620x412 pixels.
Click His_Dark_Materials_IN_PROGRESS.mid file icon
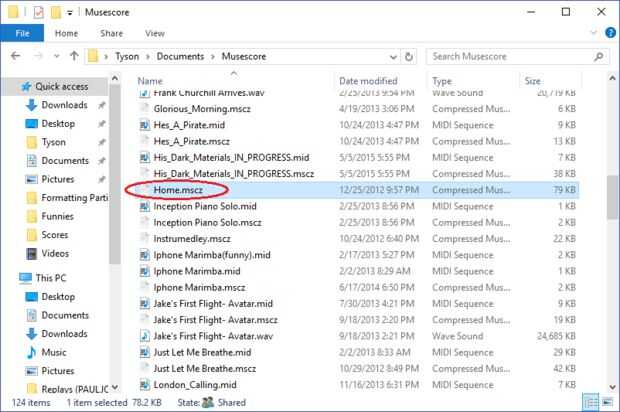click(145, 157)
